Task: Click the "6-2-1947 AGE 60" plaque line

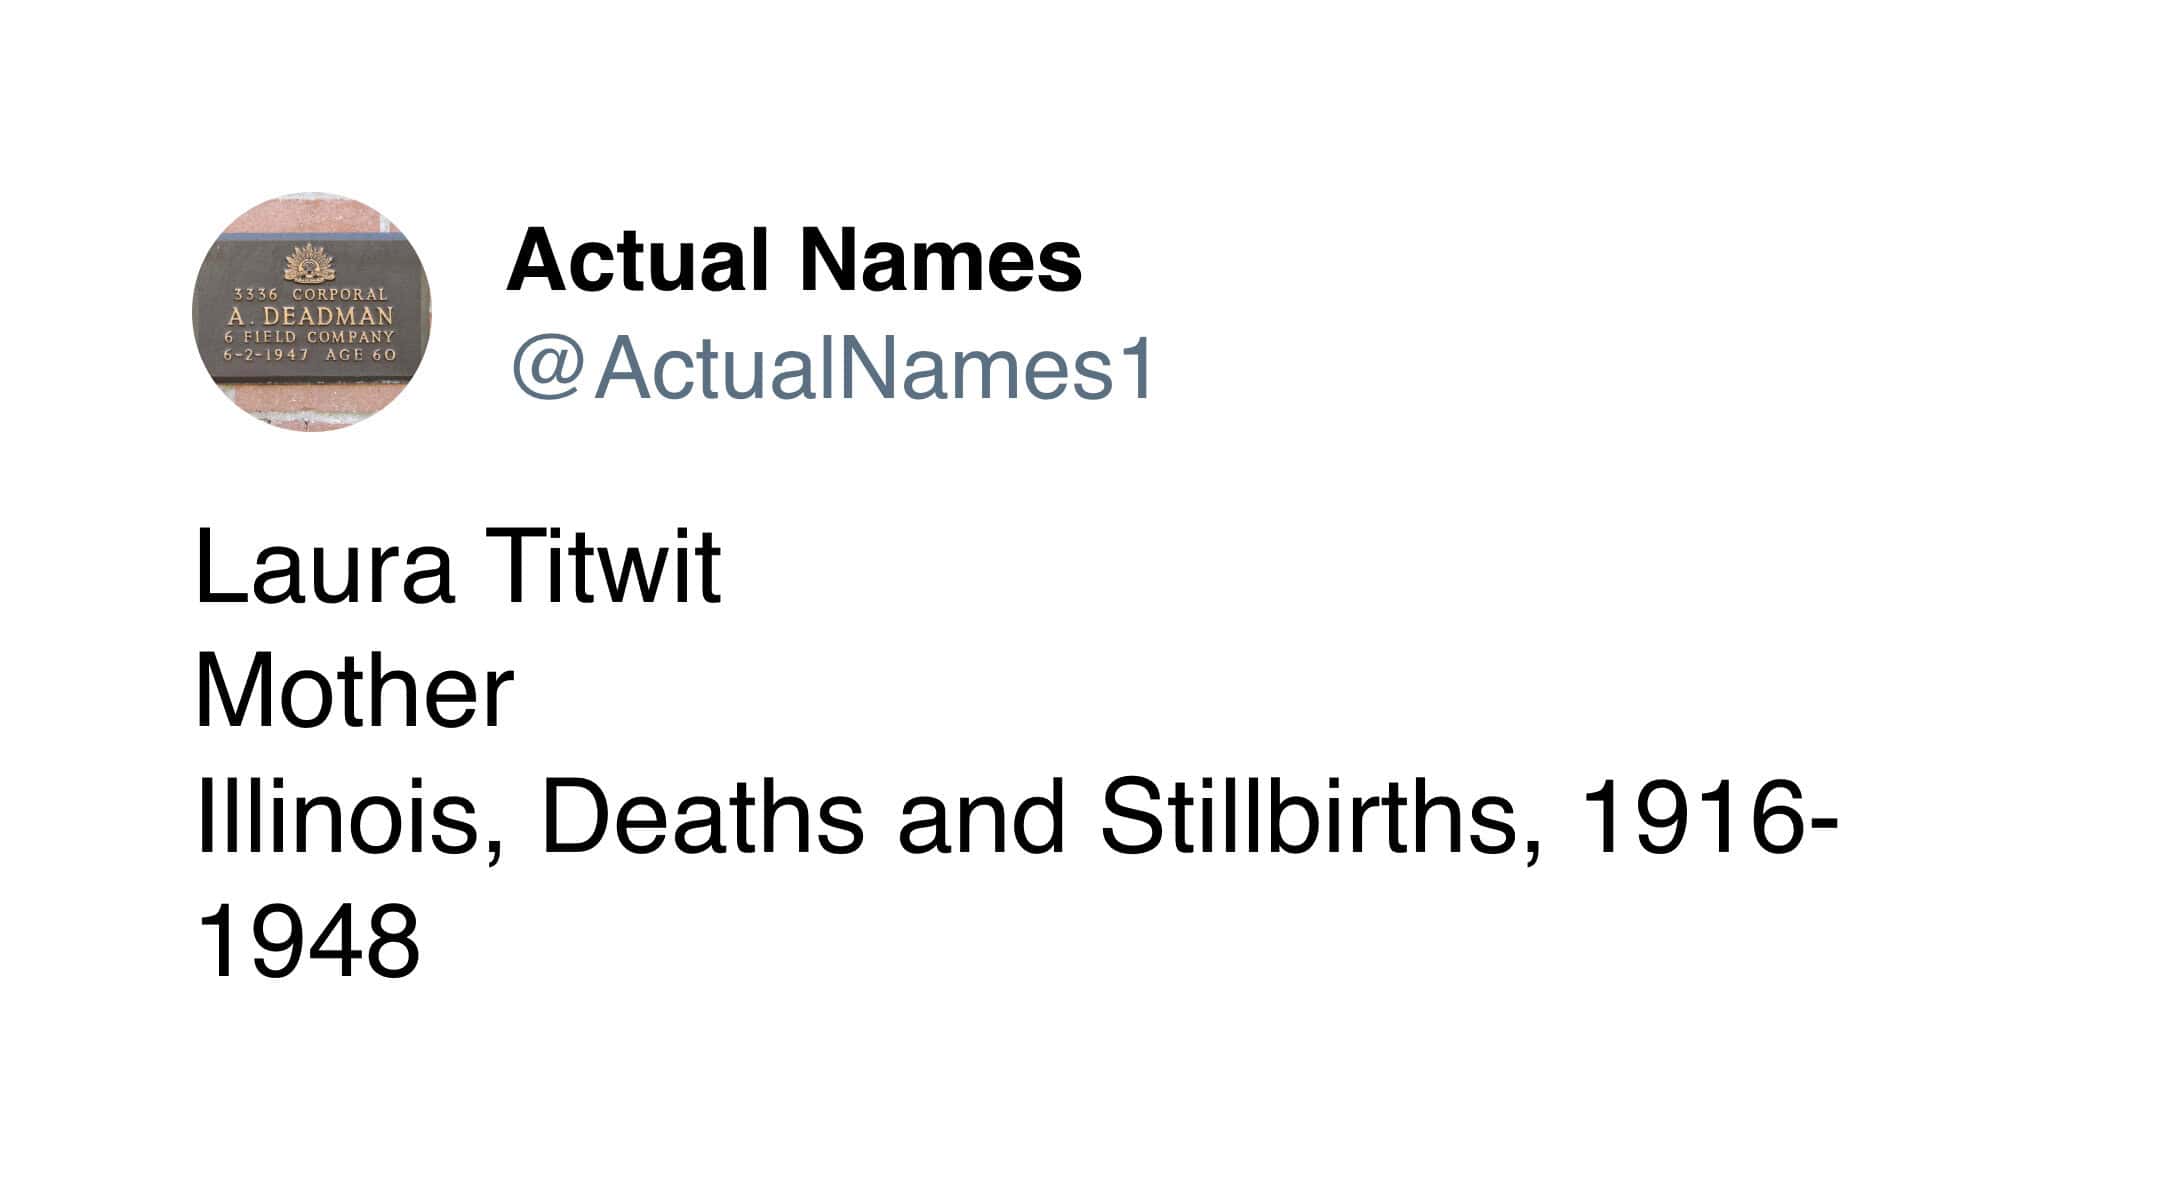Action: [x=310, y=354]
